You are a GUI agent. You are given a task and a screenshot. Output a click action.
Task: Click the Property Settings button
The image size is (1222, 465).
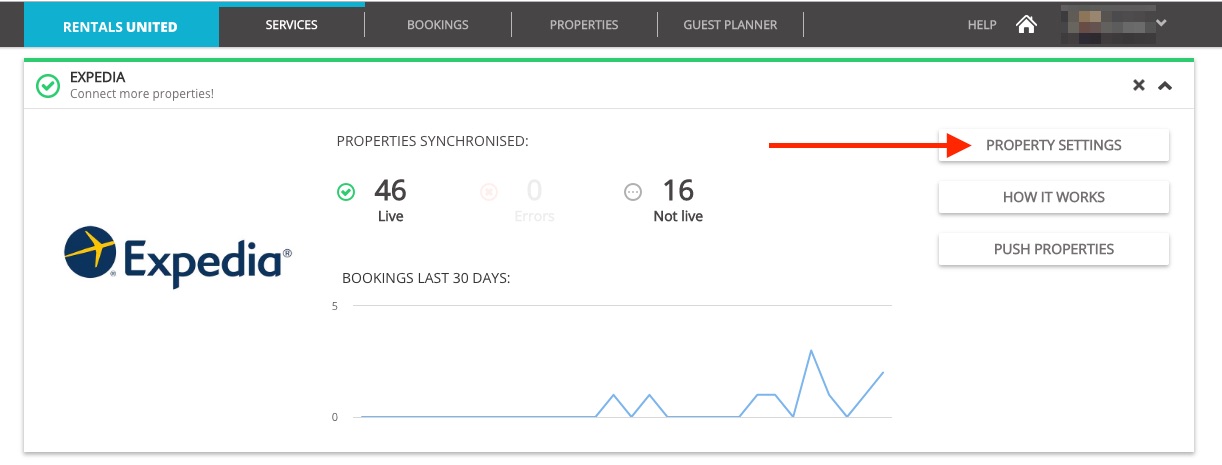click(1054, 145)
